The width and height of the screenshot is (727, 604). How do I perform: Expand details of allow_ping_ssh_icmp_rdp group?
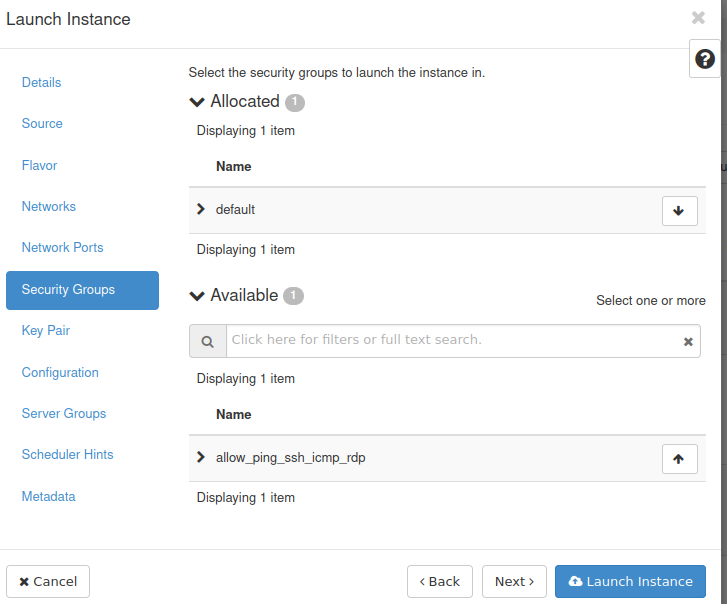(x=201, y=458)
